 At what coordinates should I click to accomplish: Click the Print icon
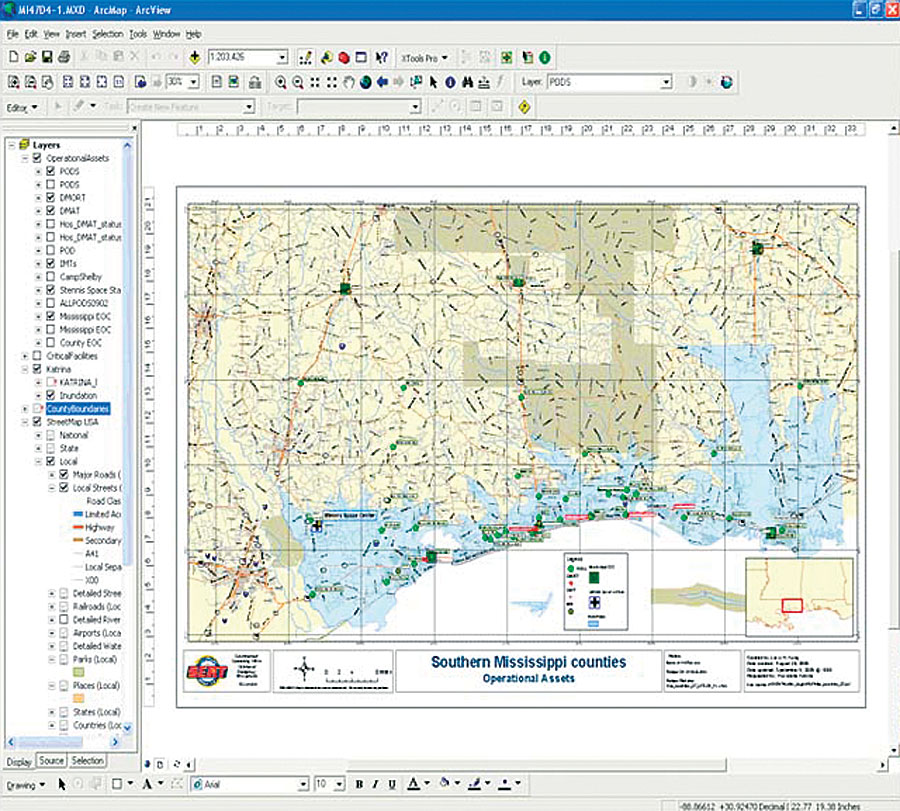pos(63,58)
